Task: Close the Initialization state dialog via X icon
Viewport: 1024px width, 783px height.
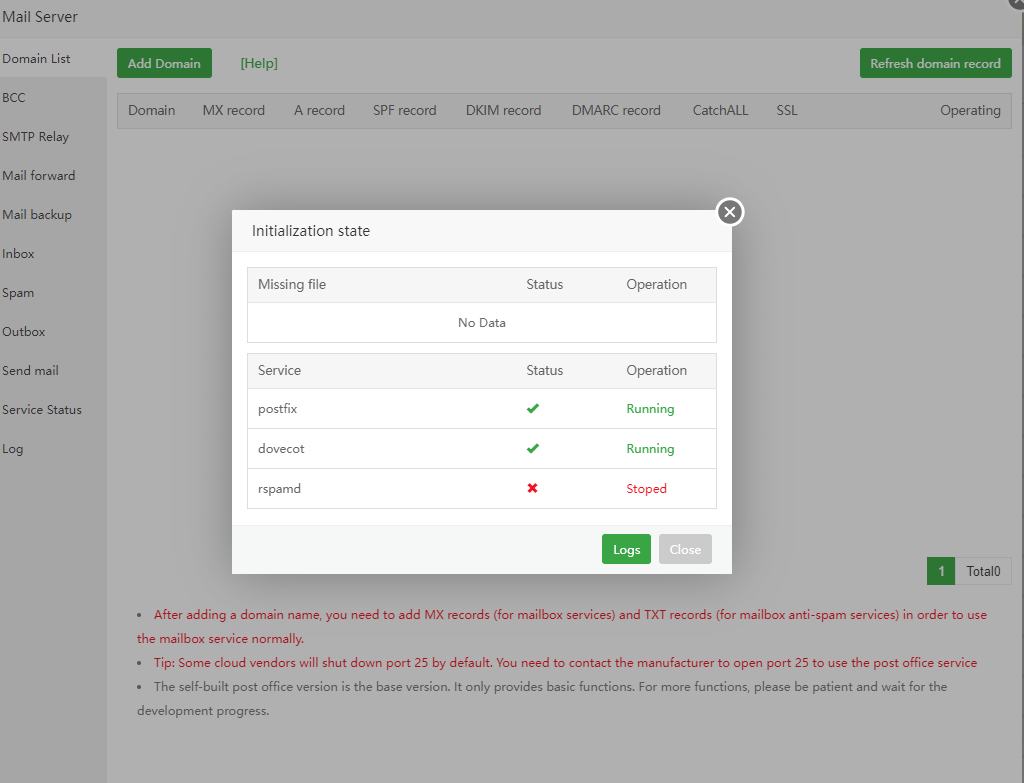Action: pyautogui.click(x=730, y=212)
